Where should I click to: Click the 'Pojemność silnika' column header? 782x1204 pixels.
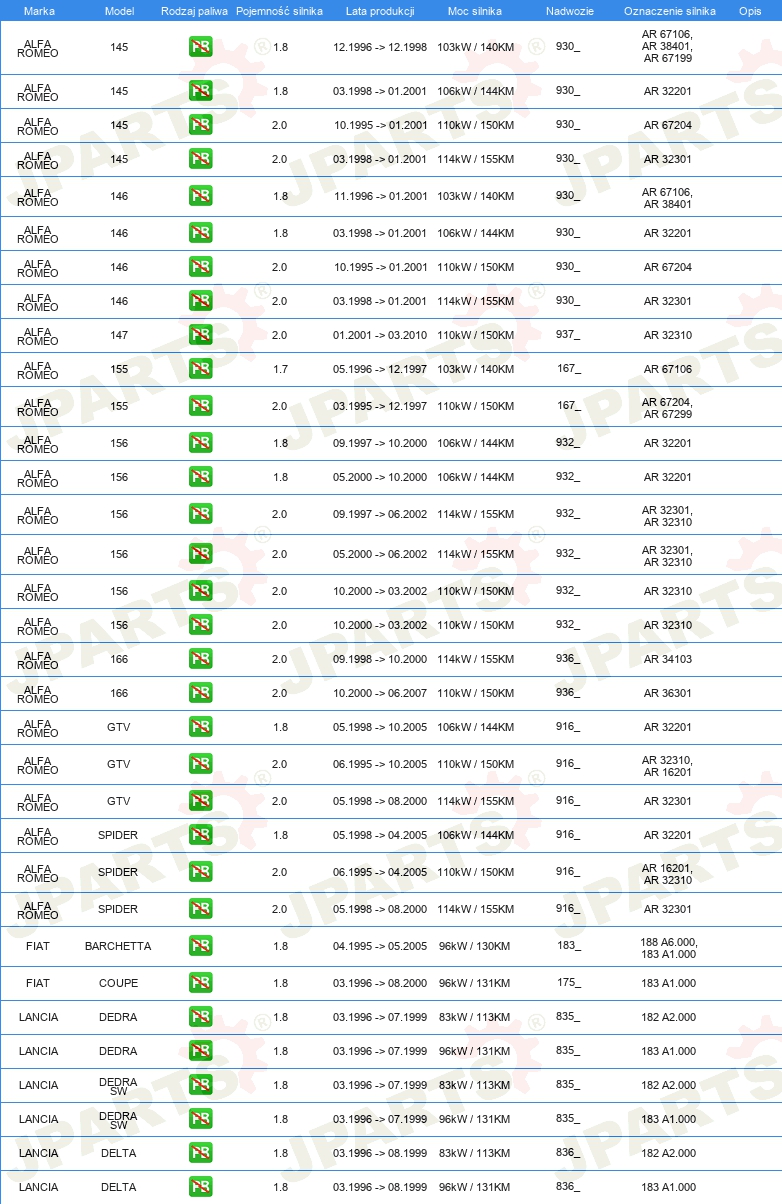tap(279, 11)
